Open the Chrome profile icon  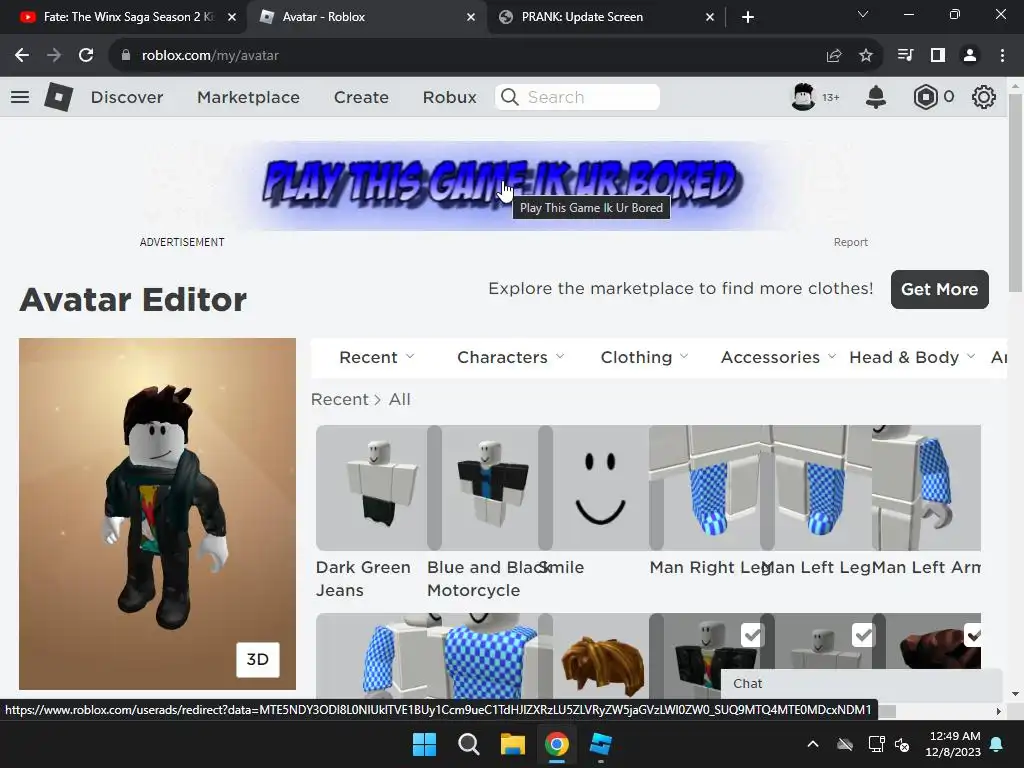point(970,56)
